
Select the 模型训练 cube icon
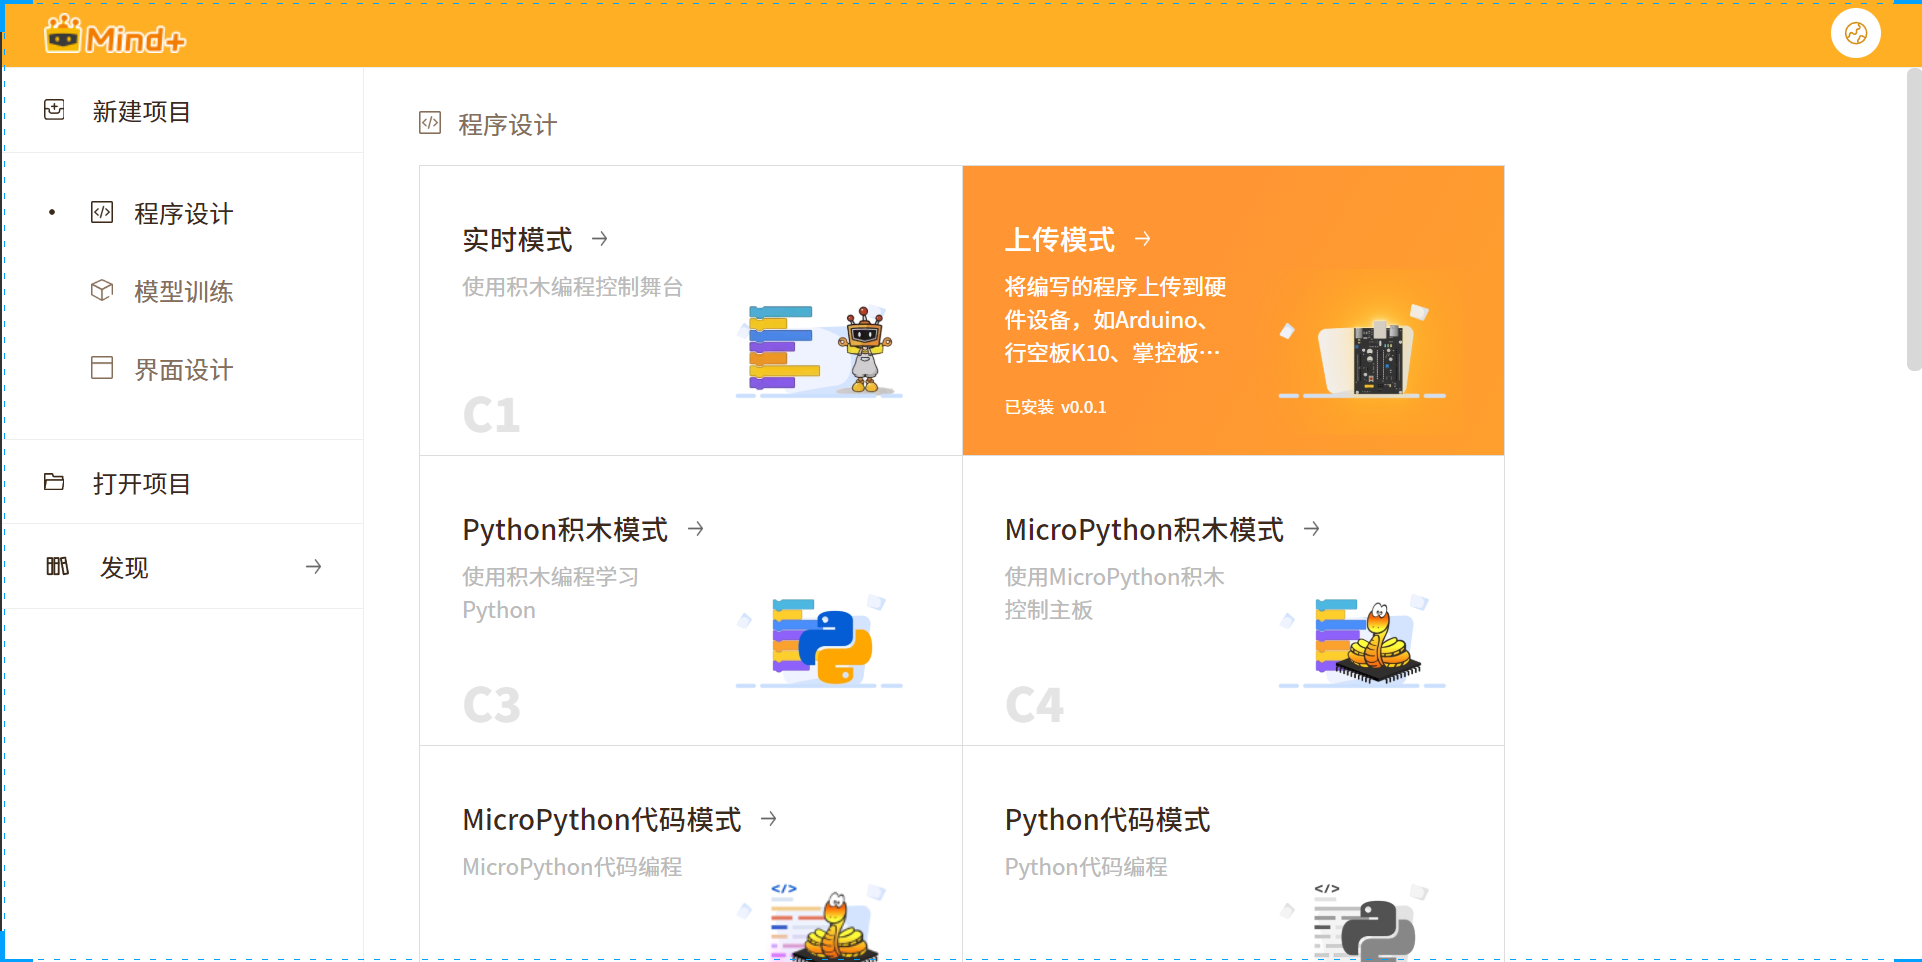(102, 290)
